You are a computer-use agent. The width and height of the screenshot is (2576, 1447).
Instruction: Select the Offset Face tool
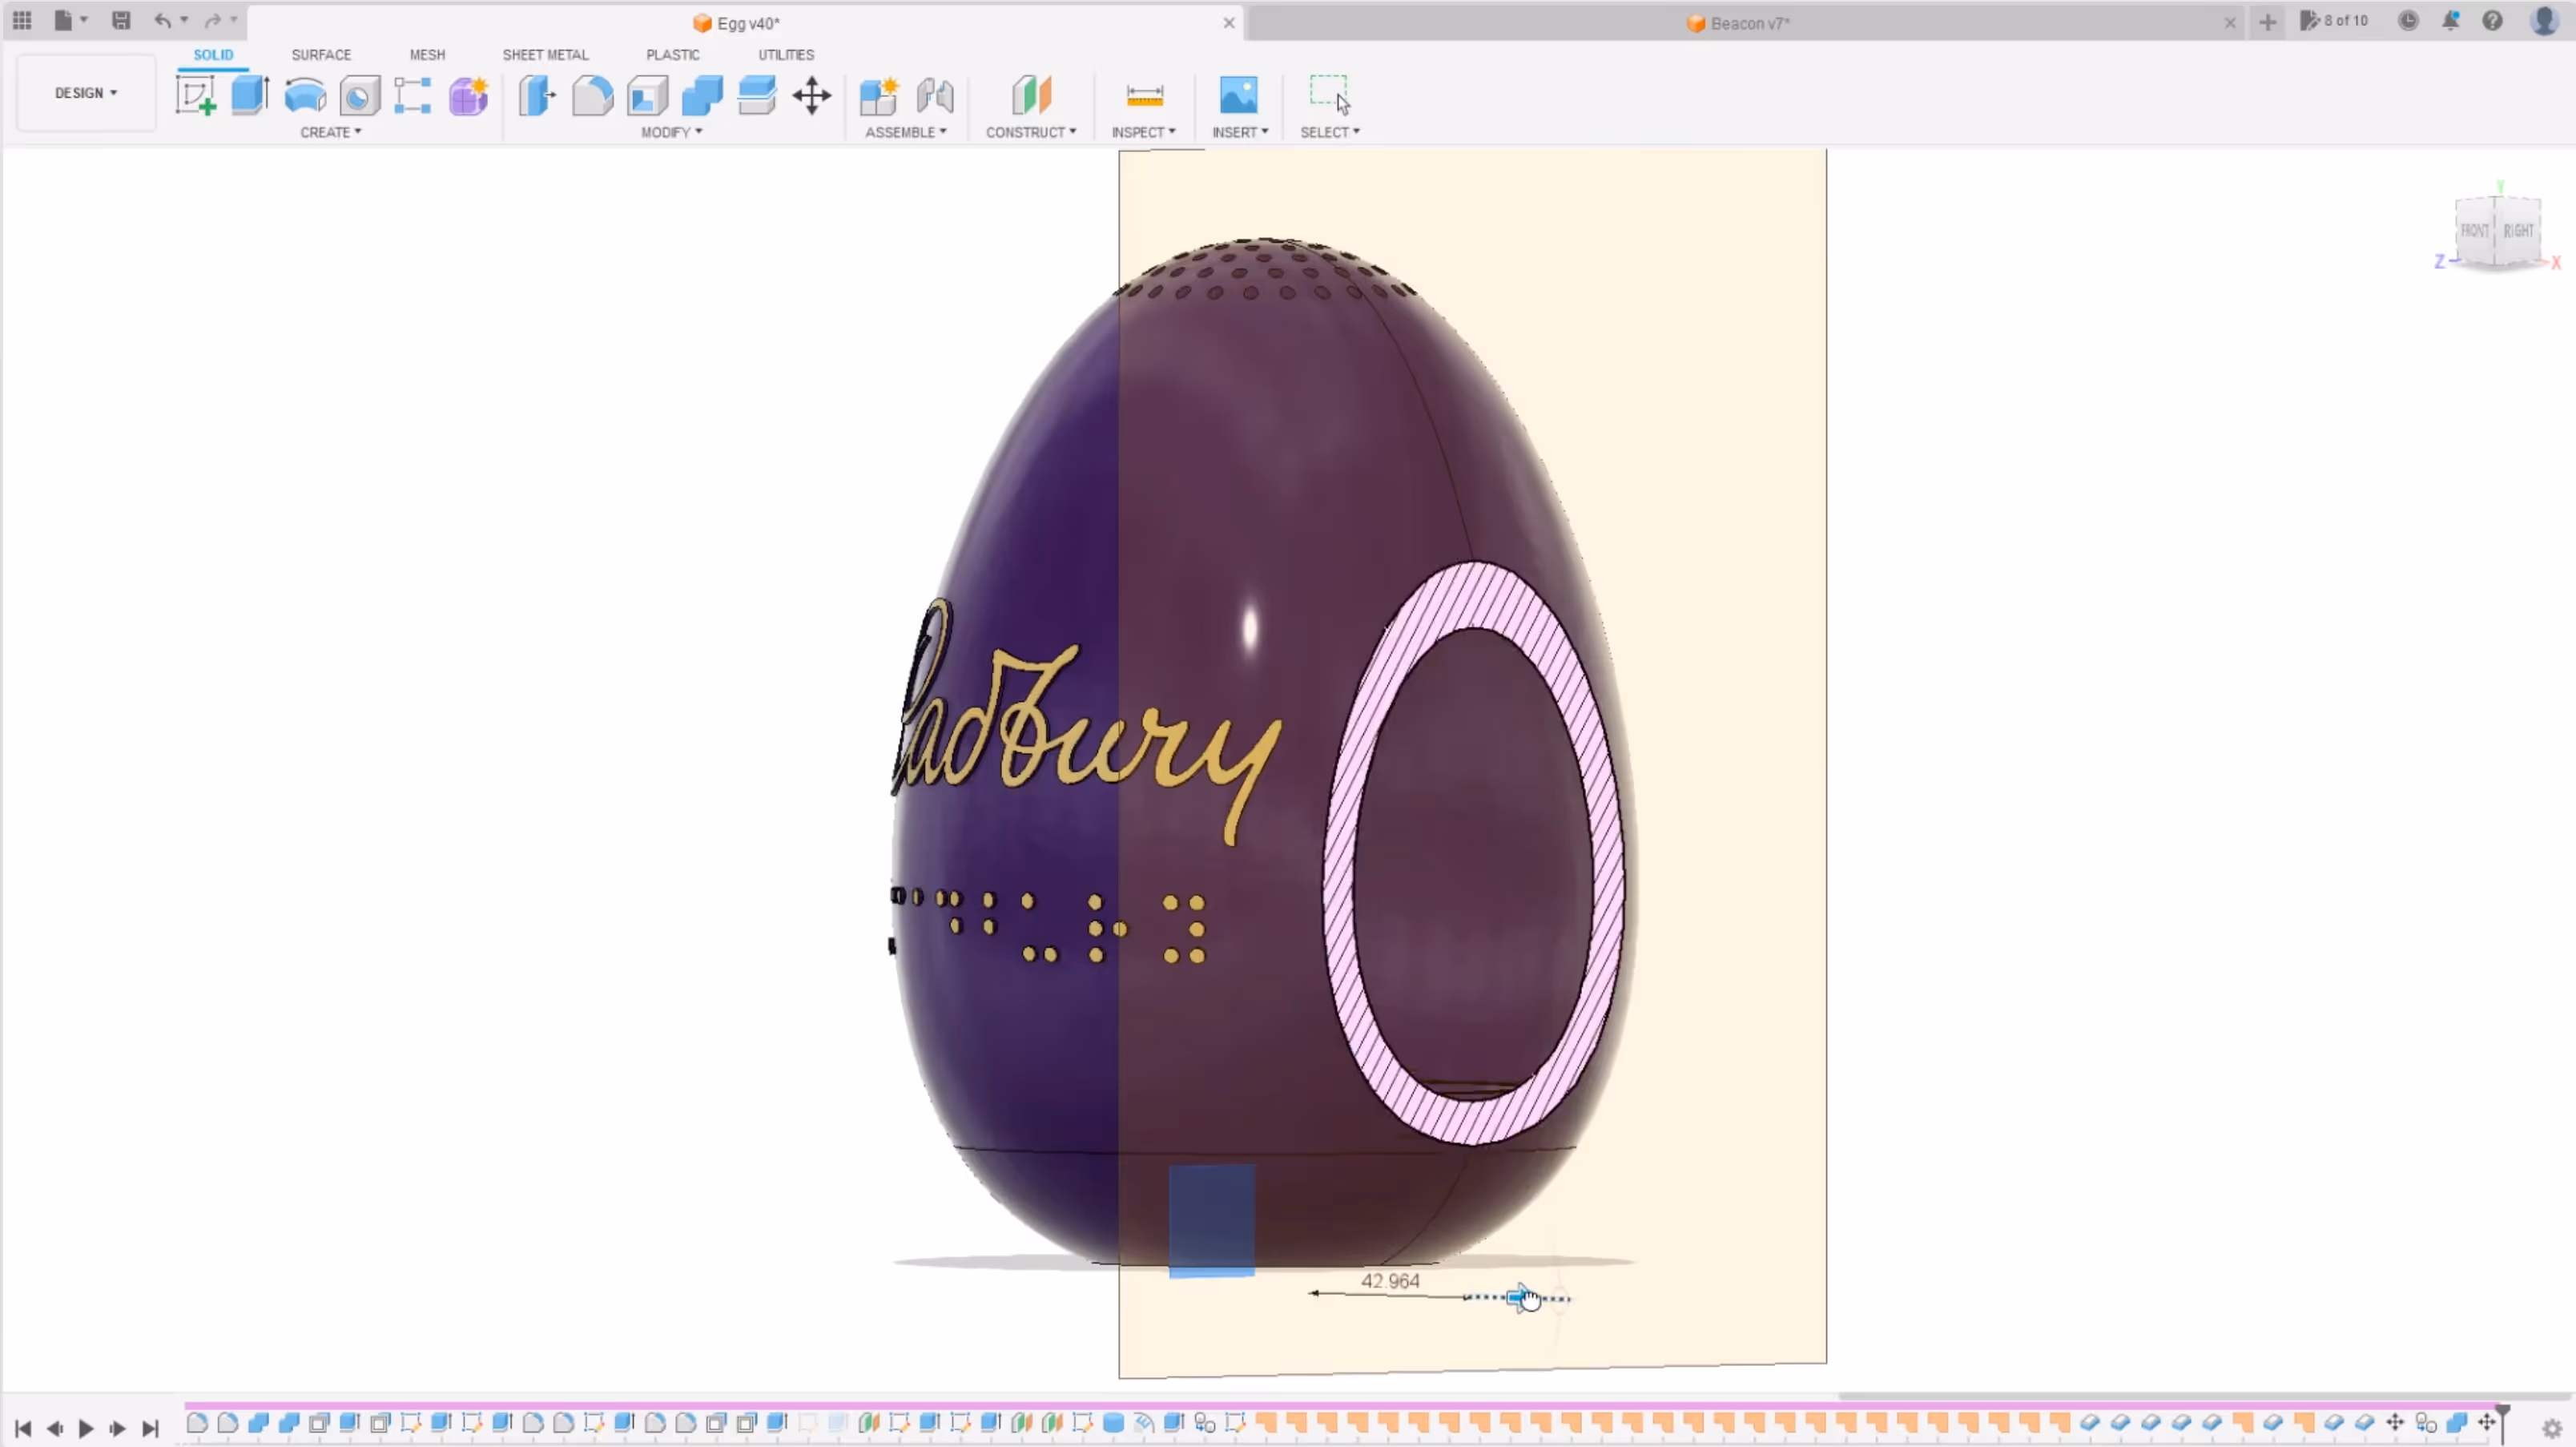[757, 96]
